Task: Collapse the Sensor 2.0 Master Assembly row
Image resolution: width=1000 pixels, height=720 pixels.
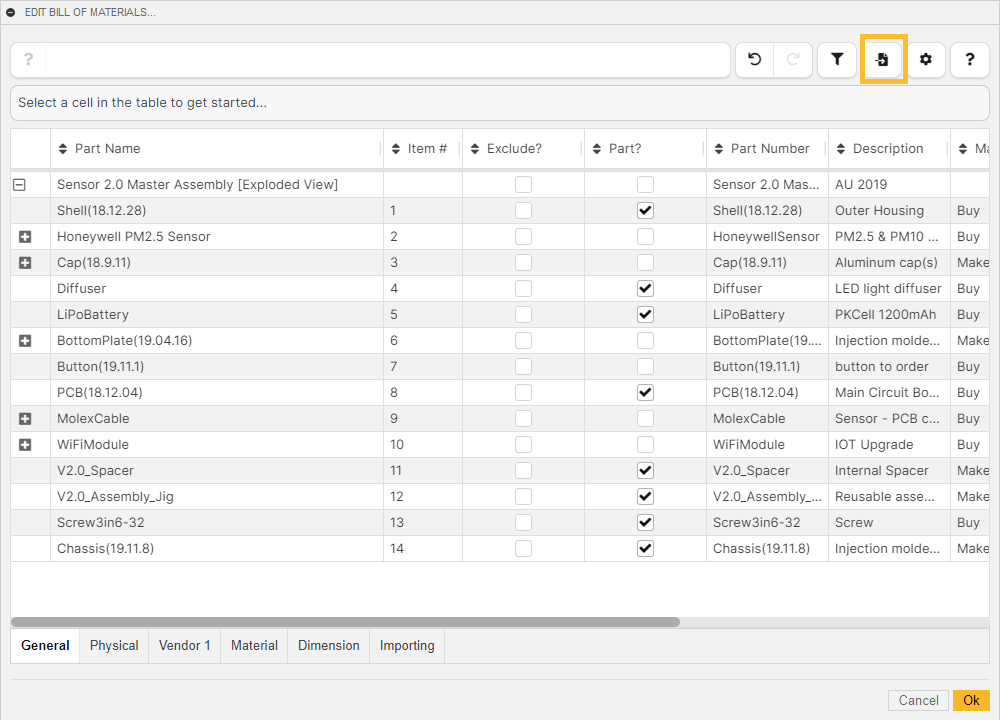Action: pos(19,185)
